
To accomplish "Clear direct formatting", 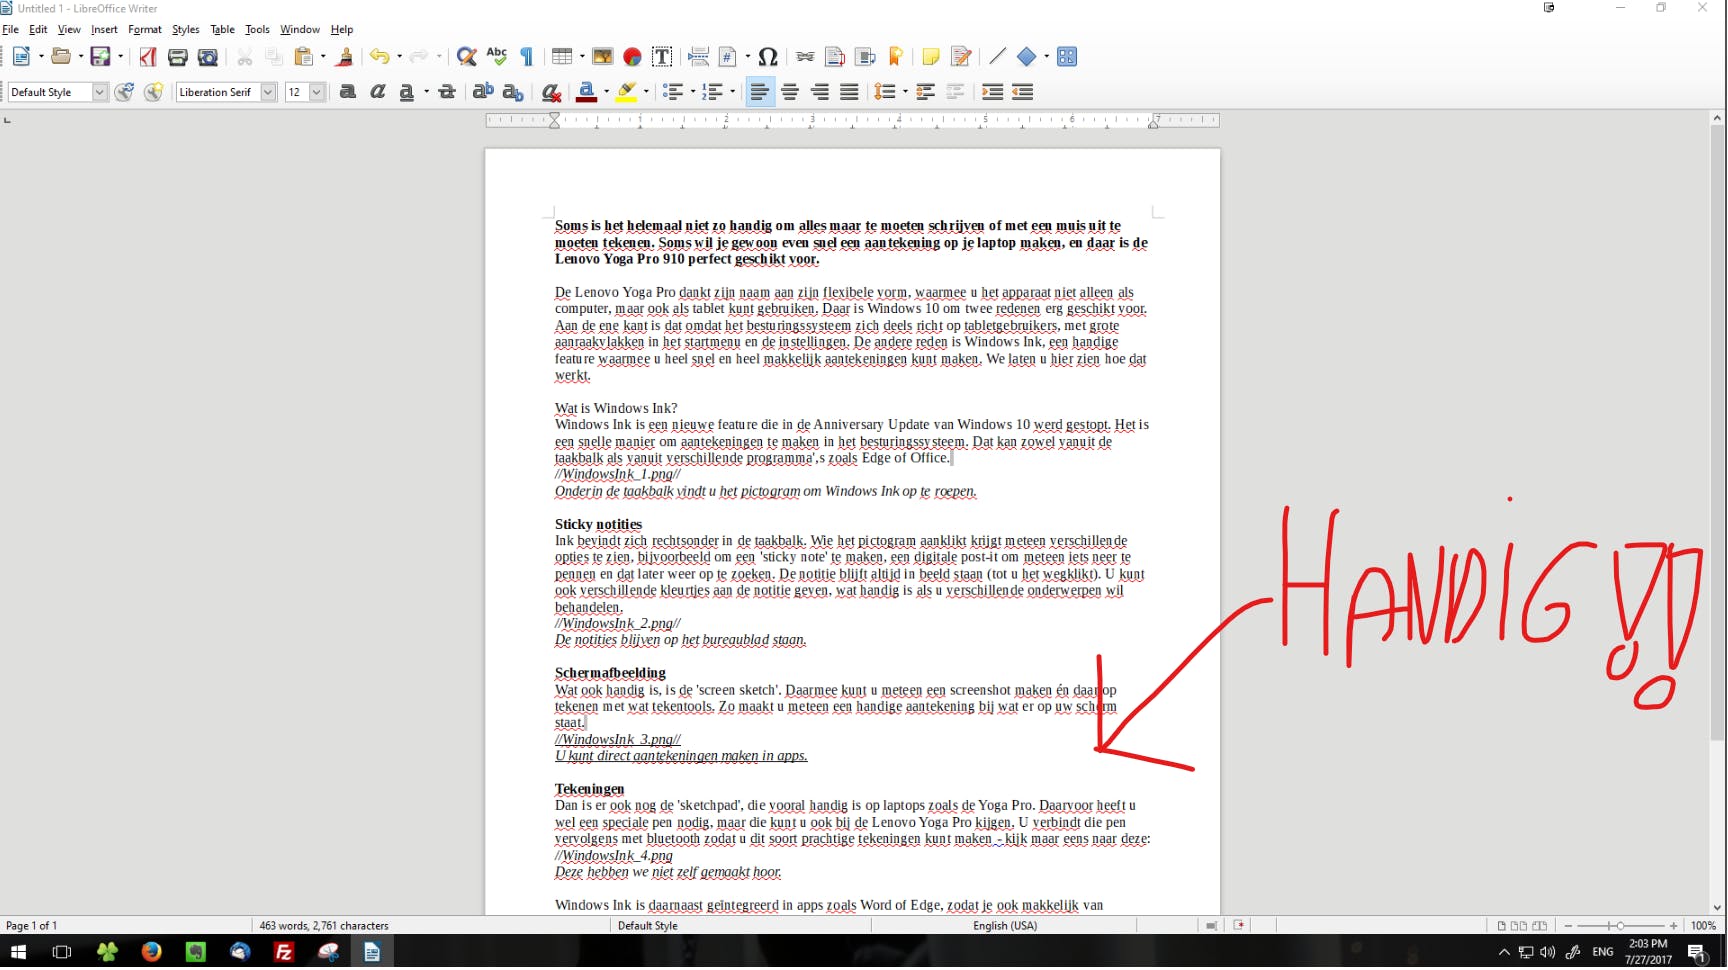I will pyautogui.click(x=551, y=93).
